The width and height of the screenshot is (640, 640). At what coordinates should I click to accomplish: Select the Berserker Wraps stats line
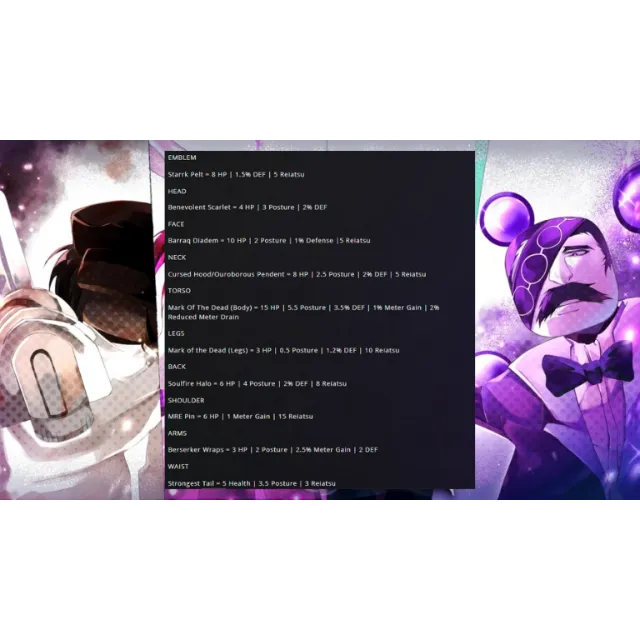click(x=272, y=450)
